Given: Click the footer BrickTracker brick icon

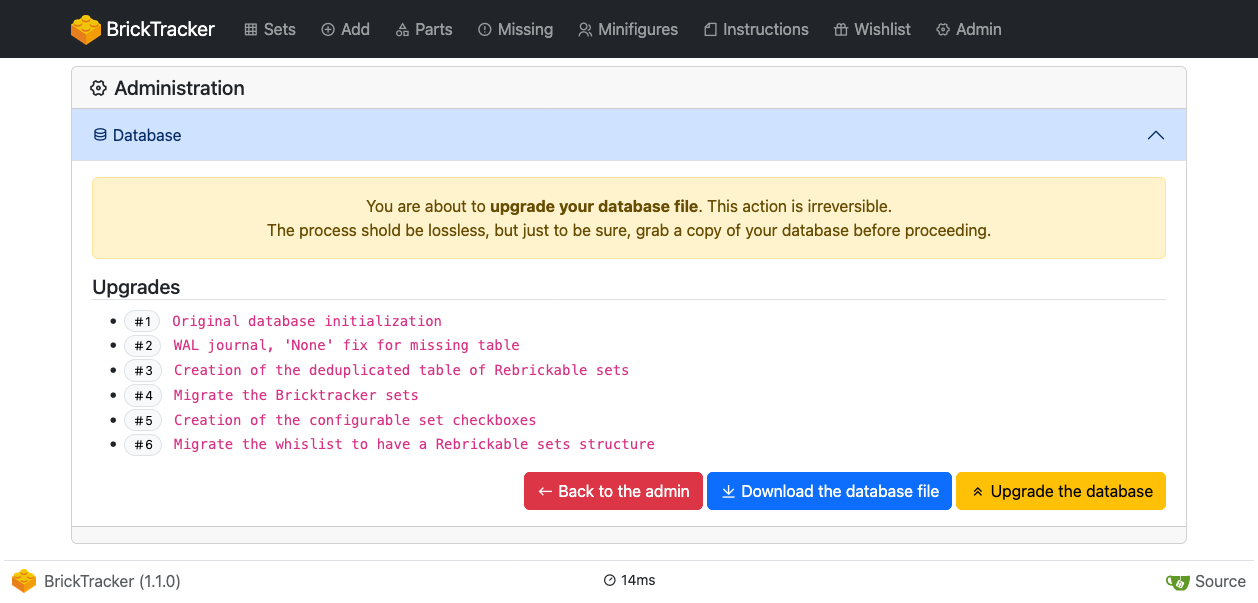Looking at the screenshot, I should point(24,581).
